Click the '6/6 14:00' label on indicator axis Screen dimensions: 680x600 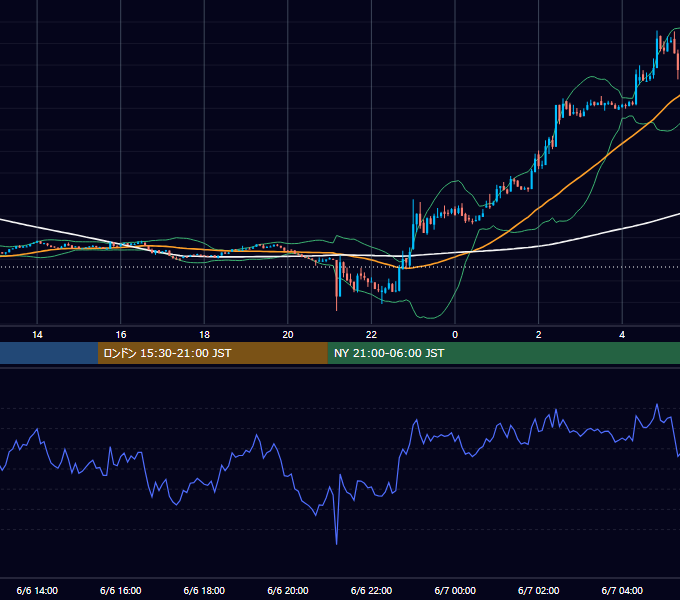(37, 590)
